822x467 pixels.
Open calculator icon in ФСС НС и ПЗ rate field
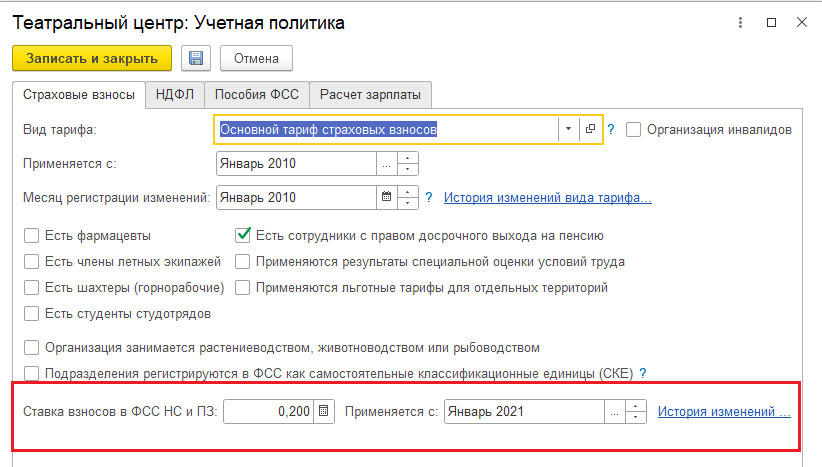click(323, 411)
